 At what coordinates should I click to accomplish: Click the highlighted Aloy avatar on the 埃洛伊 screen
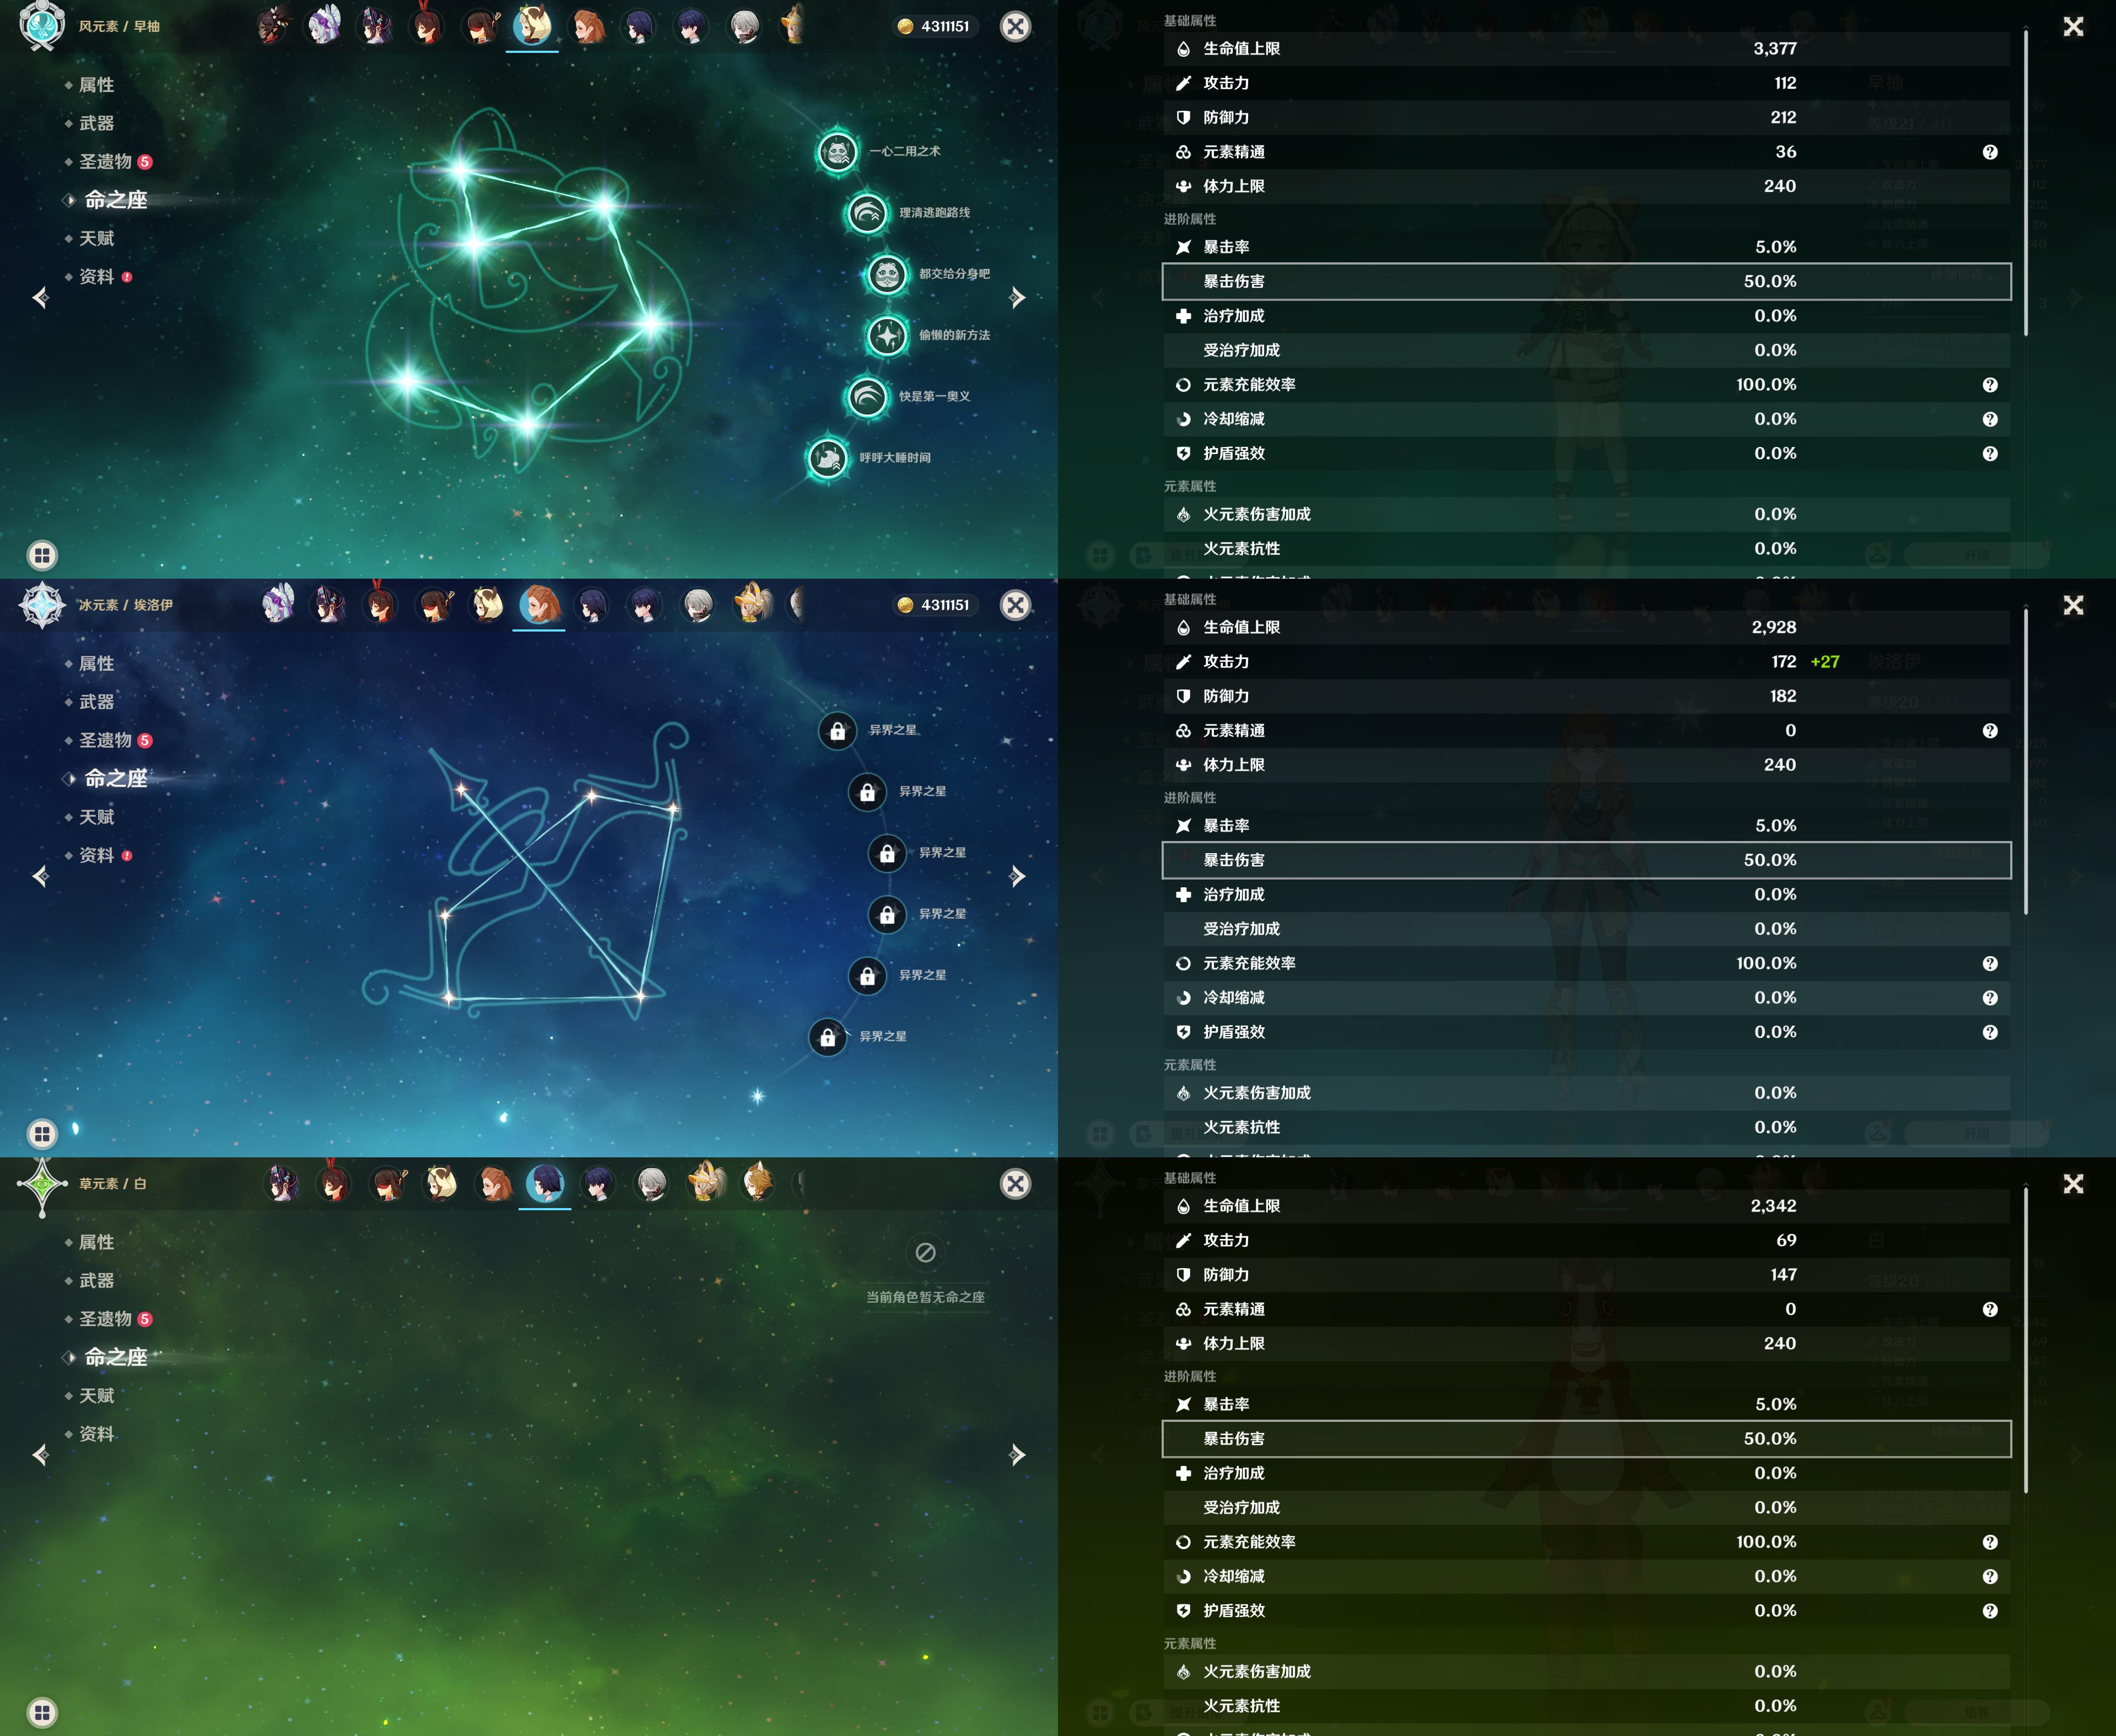tap(539, 604)
